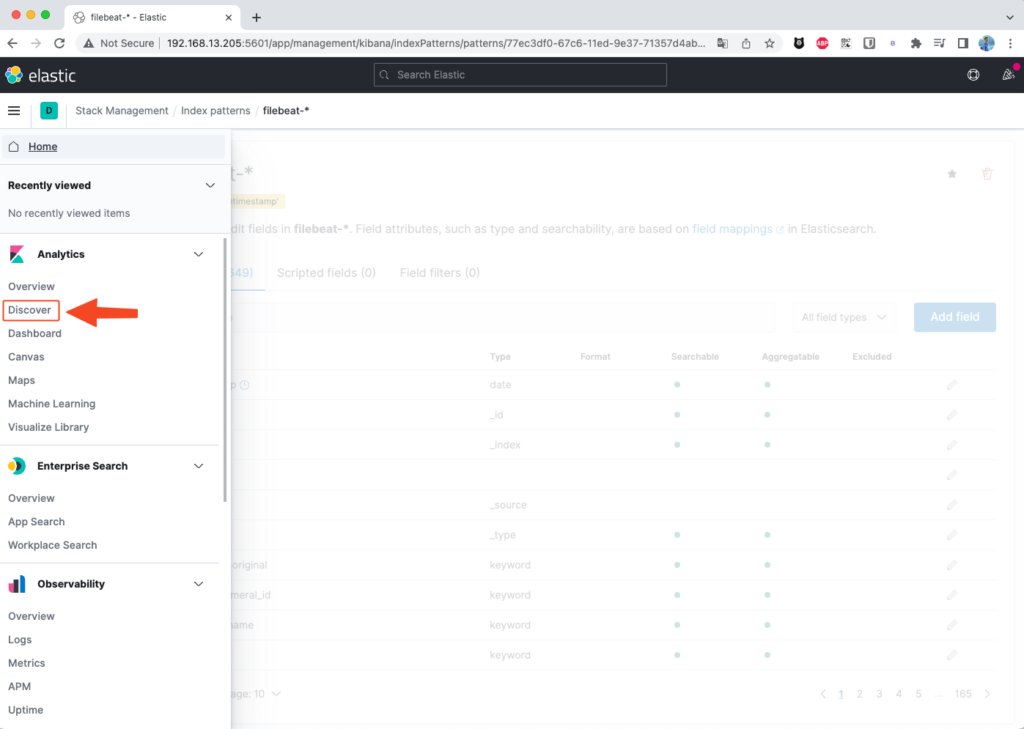
Task: Click next page arrow in pagination
Action: (x=987, y=694)
